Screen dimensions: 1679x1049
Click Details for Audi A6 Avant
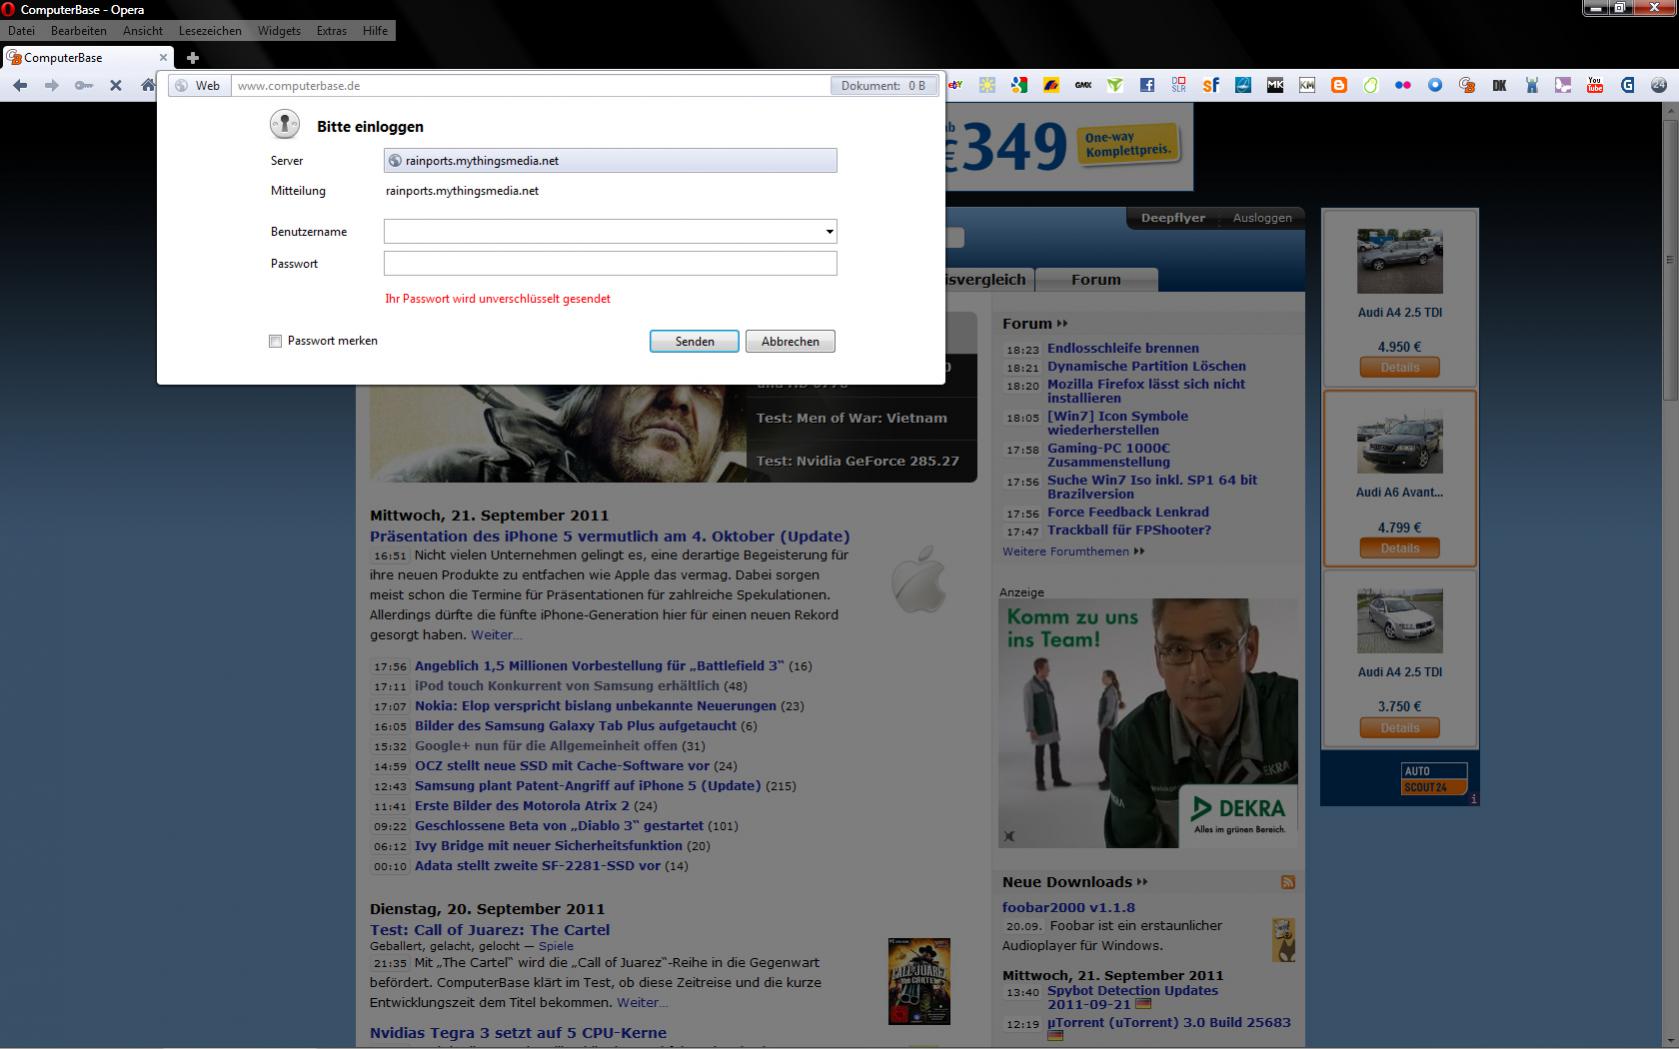[1400, 548]
